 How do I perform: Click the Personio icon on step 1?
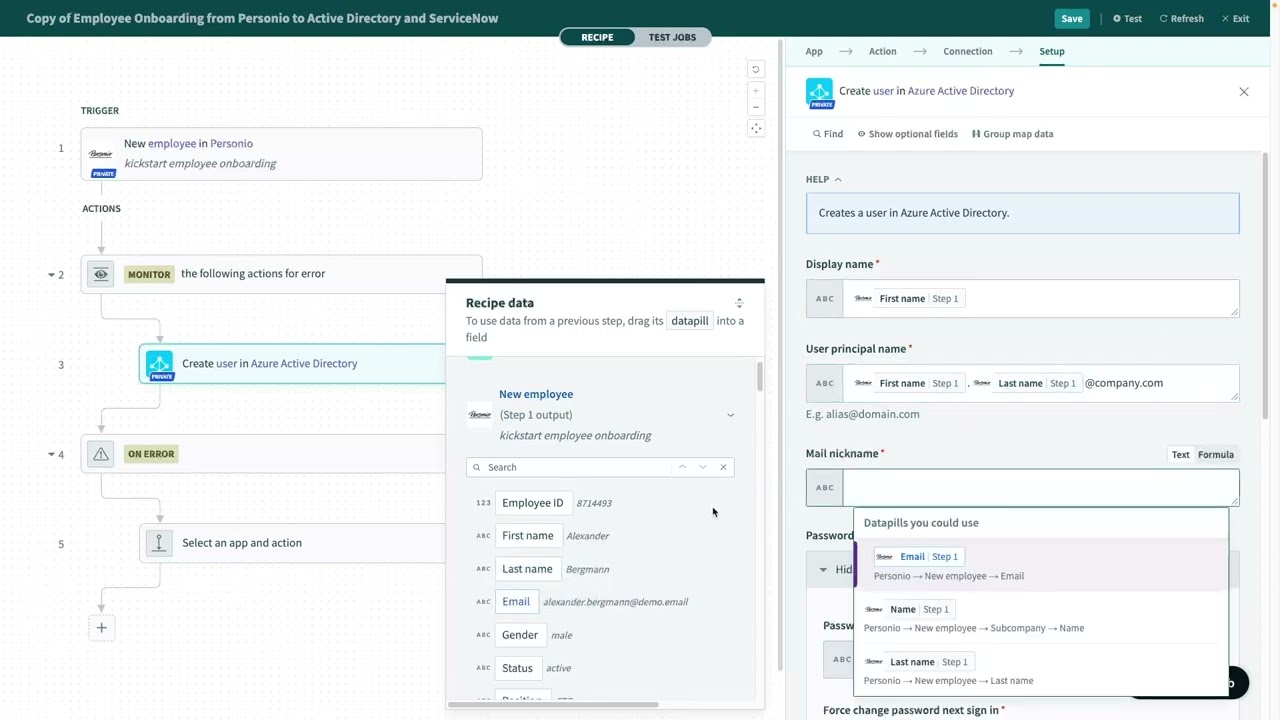click(x=101, y=154)
